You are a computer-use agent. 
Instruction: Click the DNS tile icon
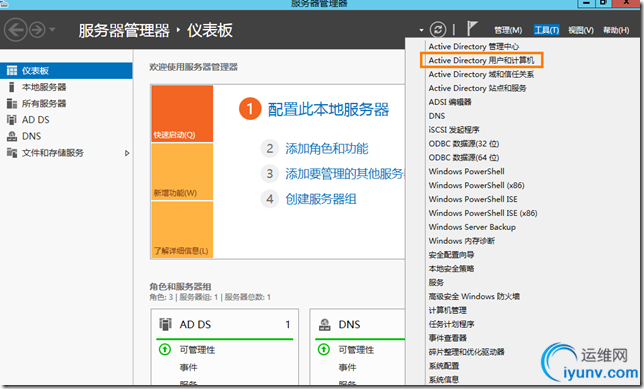(x=325, y=325)
